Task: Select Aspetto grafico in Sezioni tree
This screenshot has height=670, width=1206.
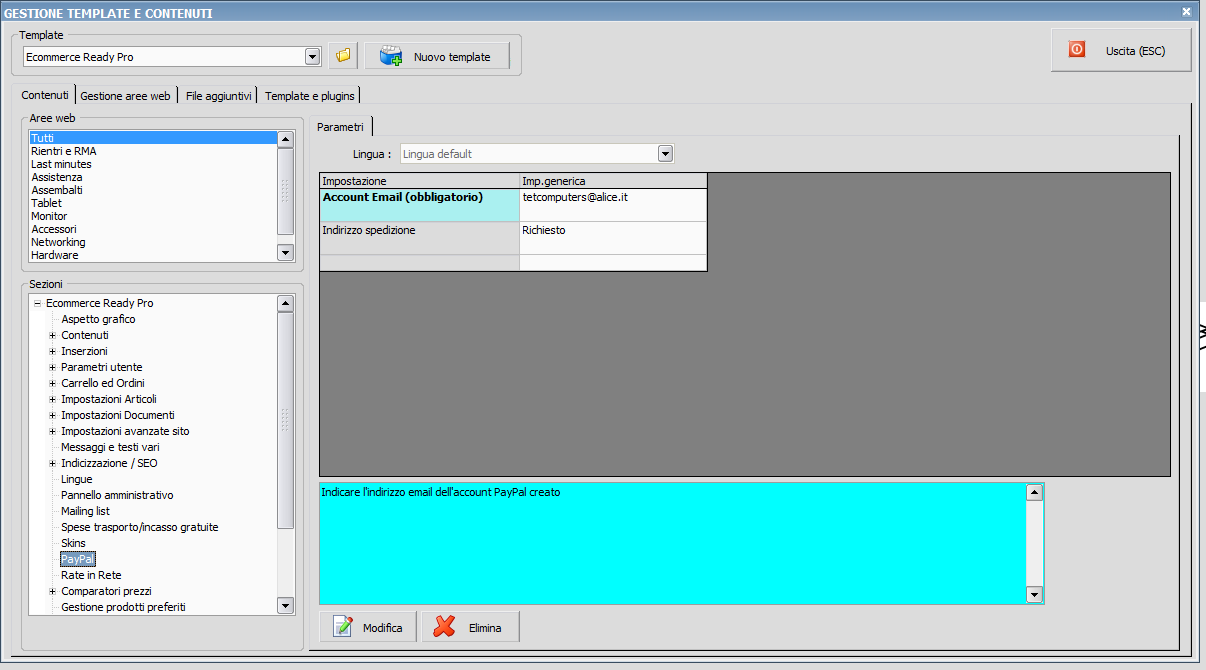Action: (x=98, y=319)
